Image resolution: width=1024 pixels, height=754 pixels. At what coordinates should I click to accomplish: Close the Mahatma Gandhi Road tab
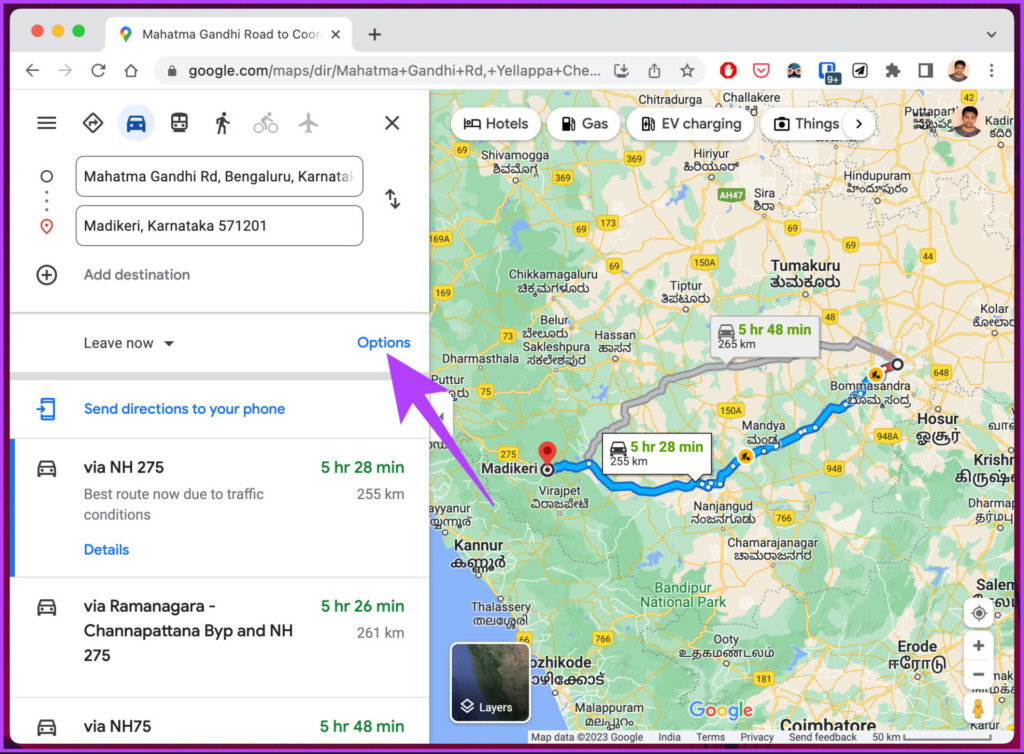[x=336, y=35]
